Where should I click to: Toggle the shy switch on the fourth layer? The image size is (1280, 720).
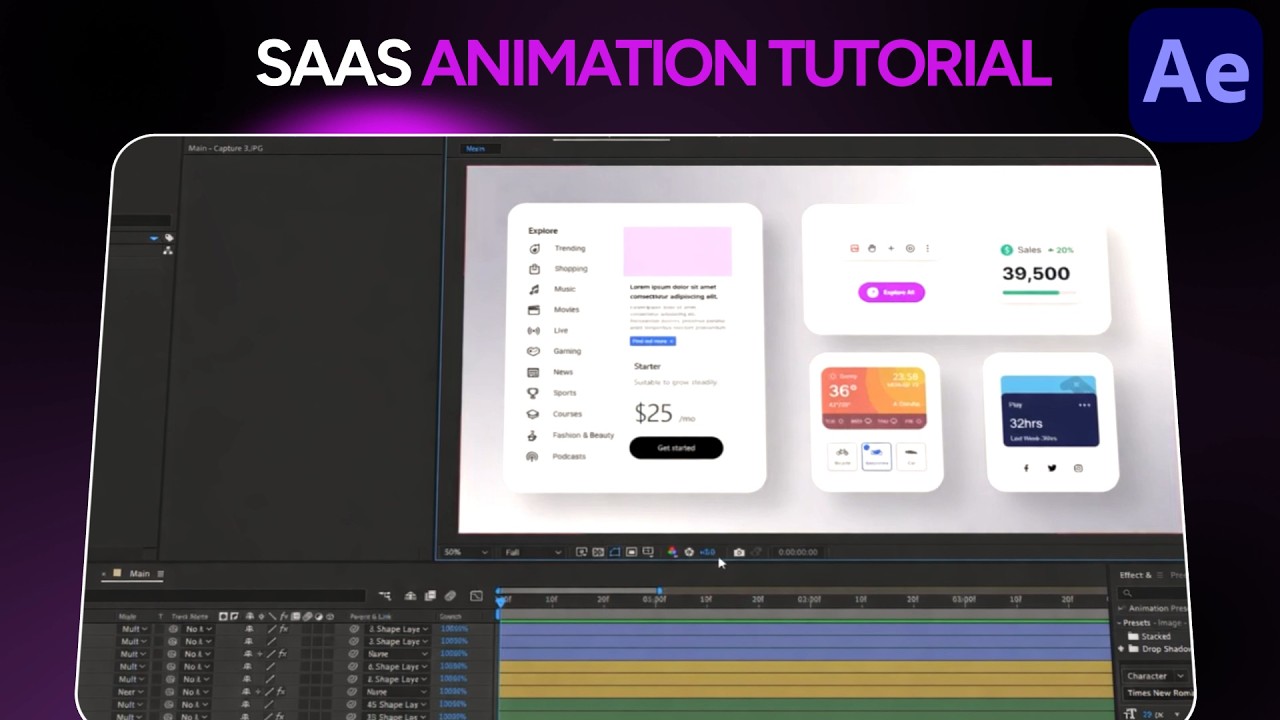(248, 667)
